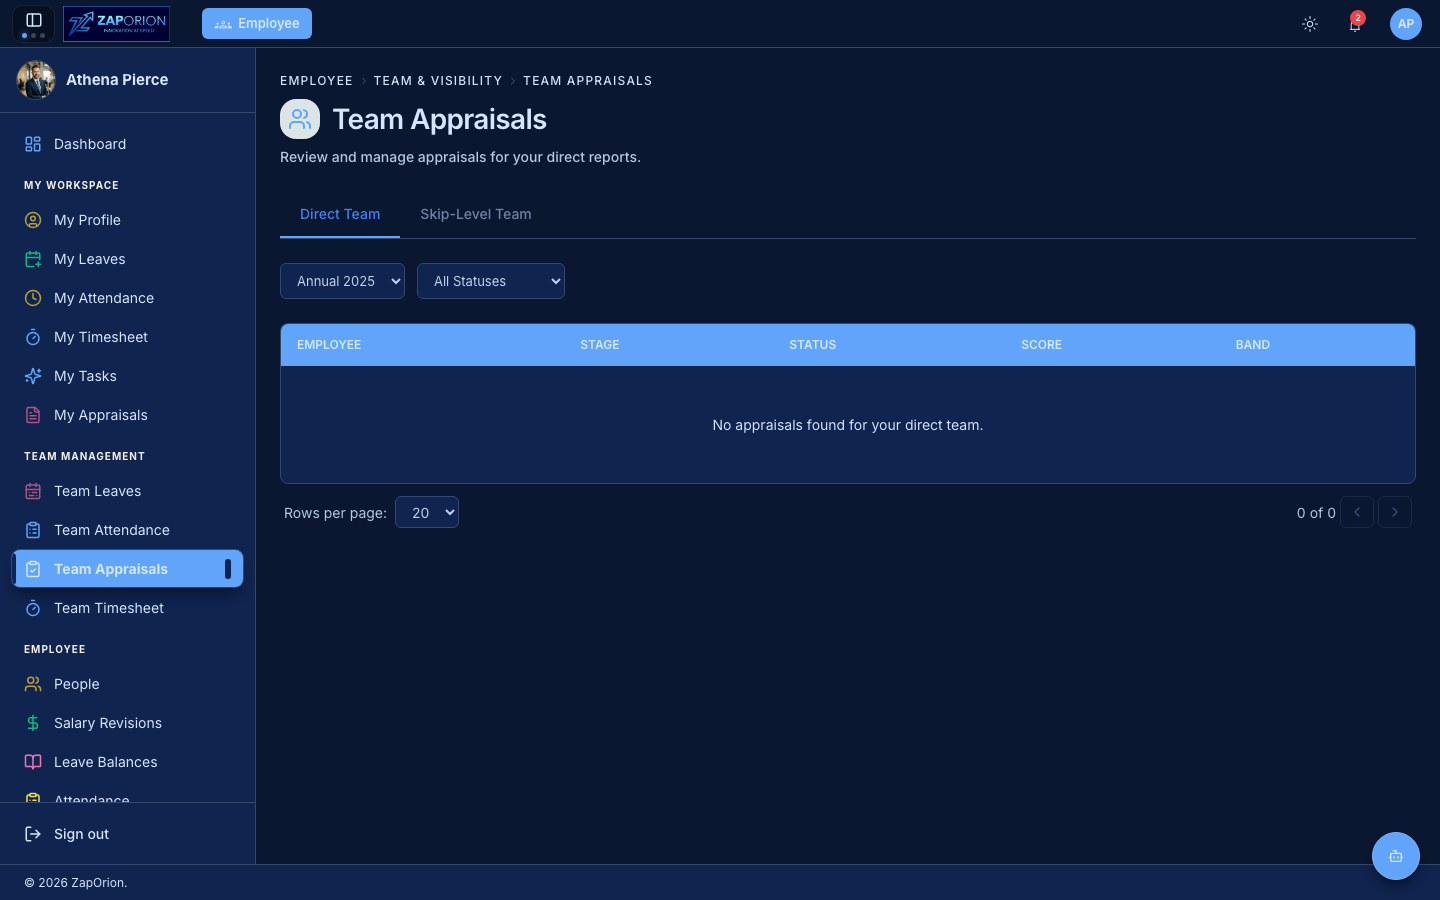Switch light/dark theme with sun icon
1440x900 pixels.
[1310, 24]
